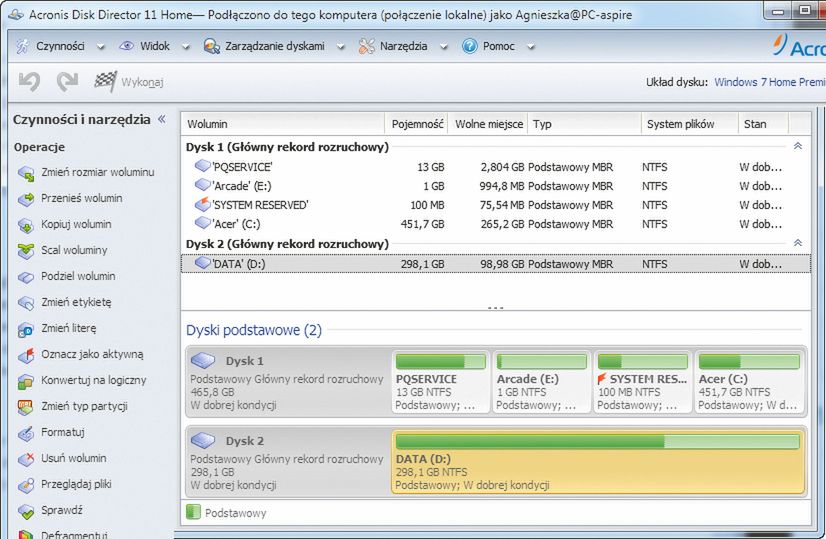Click the Zmień etykietę icon
The height and width of the screenshot is (539, 826).
pos(25,303)
